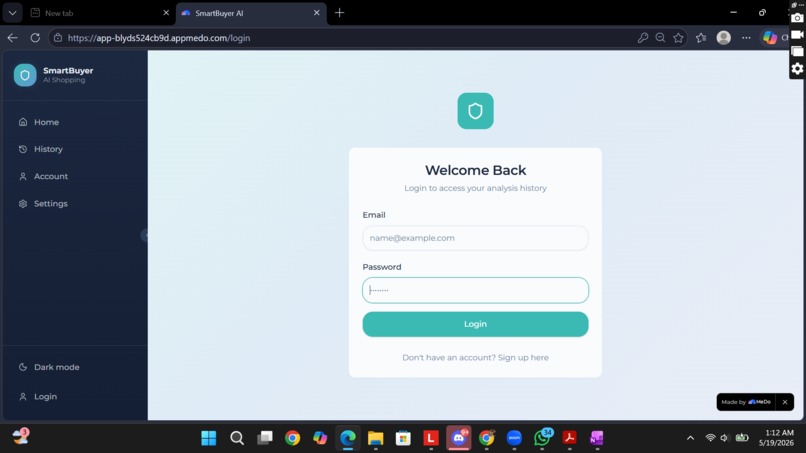Open File Explorer in the taskbar
The height and width of the screenshot is (453, 806).
tap(376, 438)
